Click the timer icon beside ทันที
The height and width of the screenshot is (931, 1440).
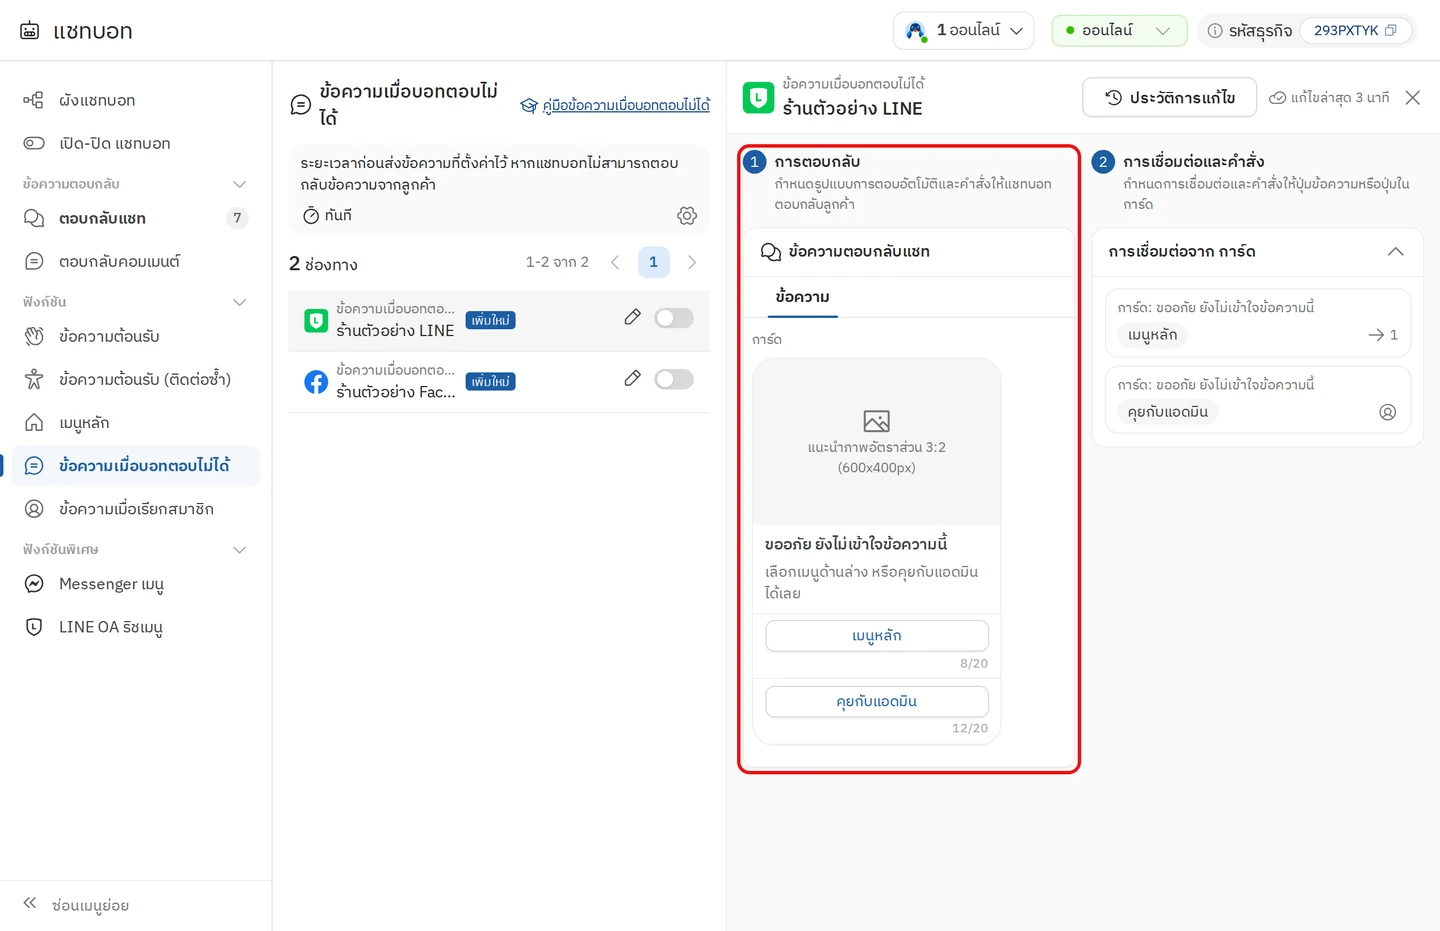coord(311,215)
